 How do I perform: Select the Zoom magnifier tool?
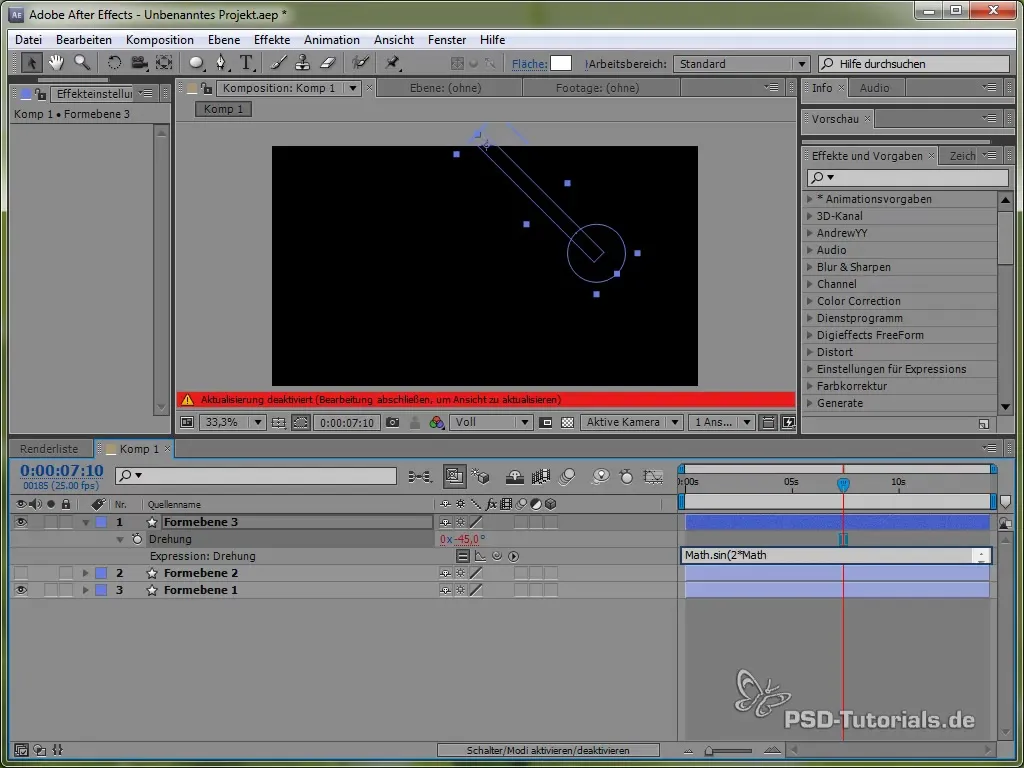[82, 63]
